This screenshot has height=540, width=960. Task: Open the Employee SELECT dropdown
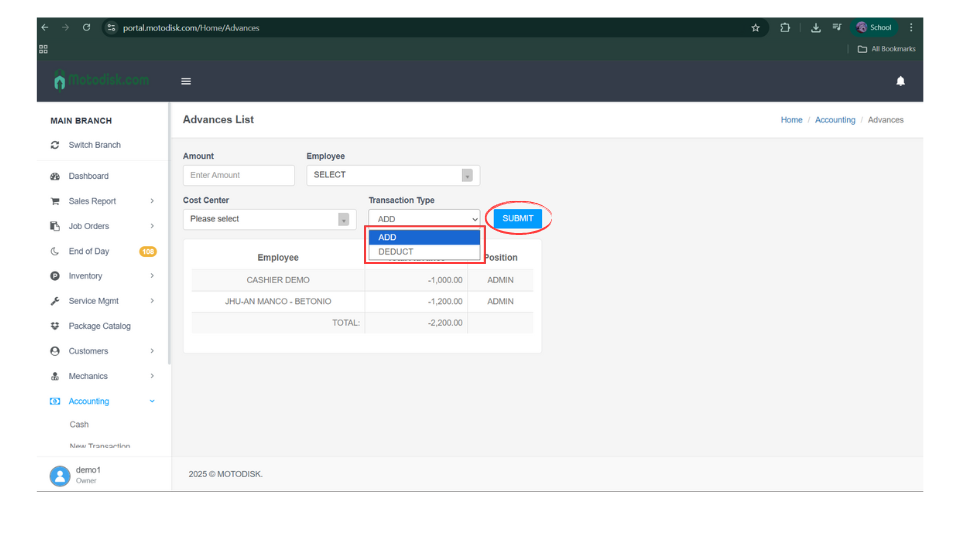393,175
